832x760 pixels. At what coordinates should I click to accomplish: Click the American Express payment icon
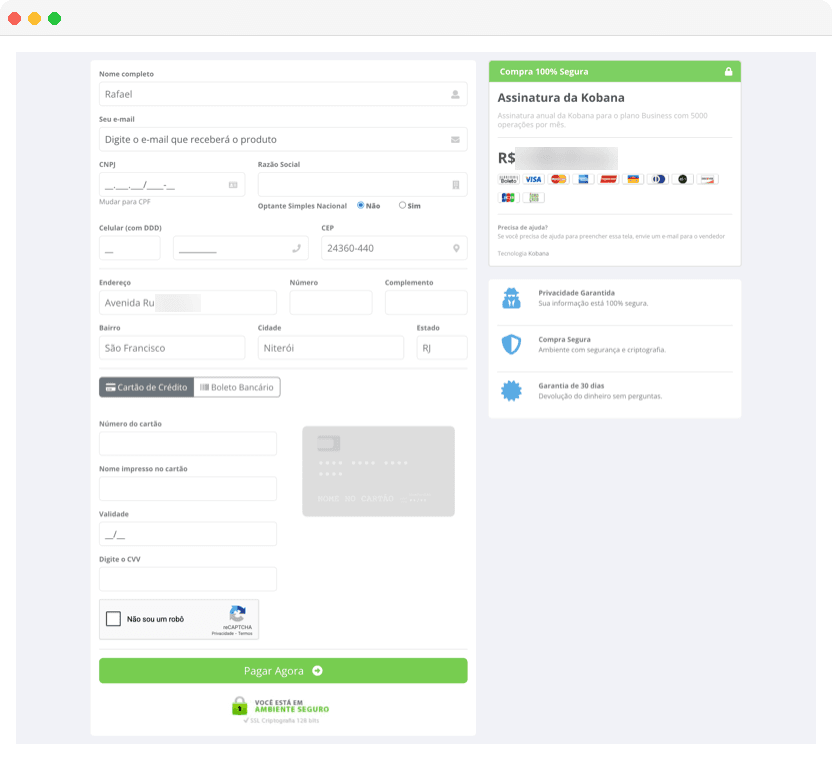pos(582,179)
